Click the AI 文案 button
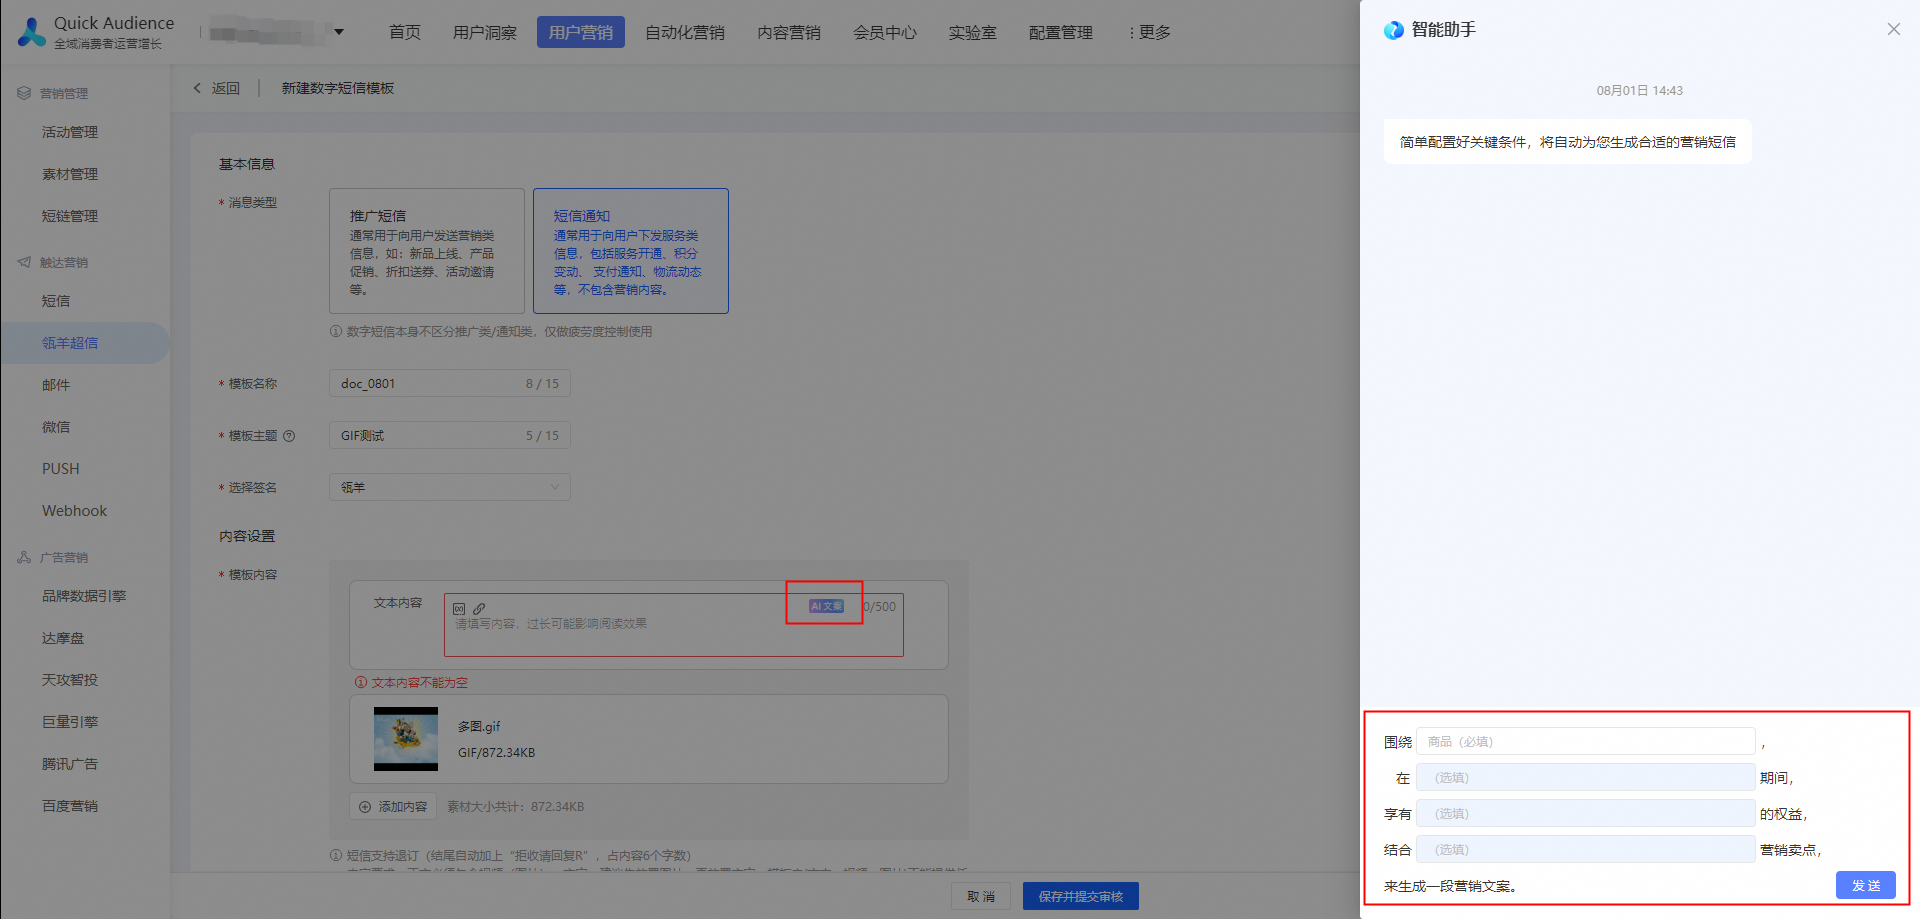The width and height of the screenshot is (1920, 919). pos(826,606)
